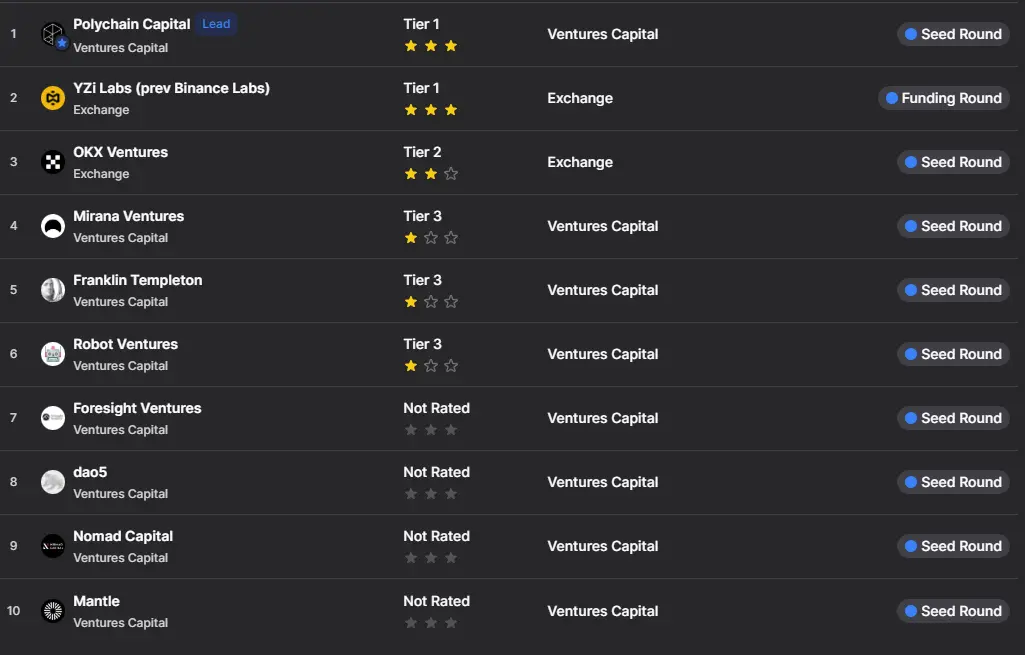This screenshot has height=655, width=1025.
Task: Open the YZi Labs (prev Binance Labs) link
Action: [171, 88]
